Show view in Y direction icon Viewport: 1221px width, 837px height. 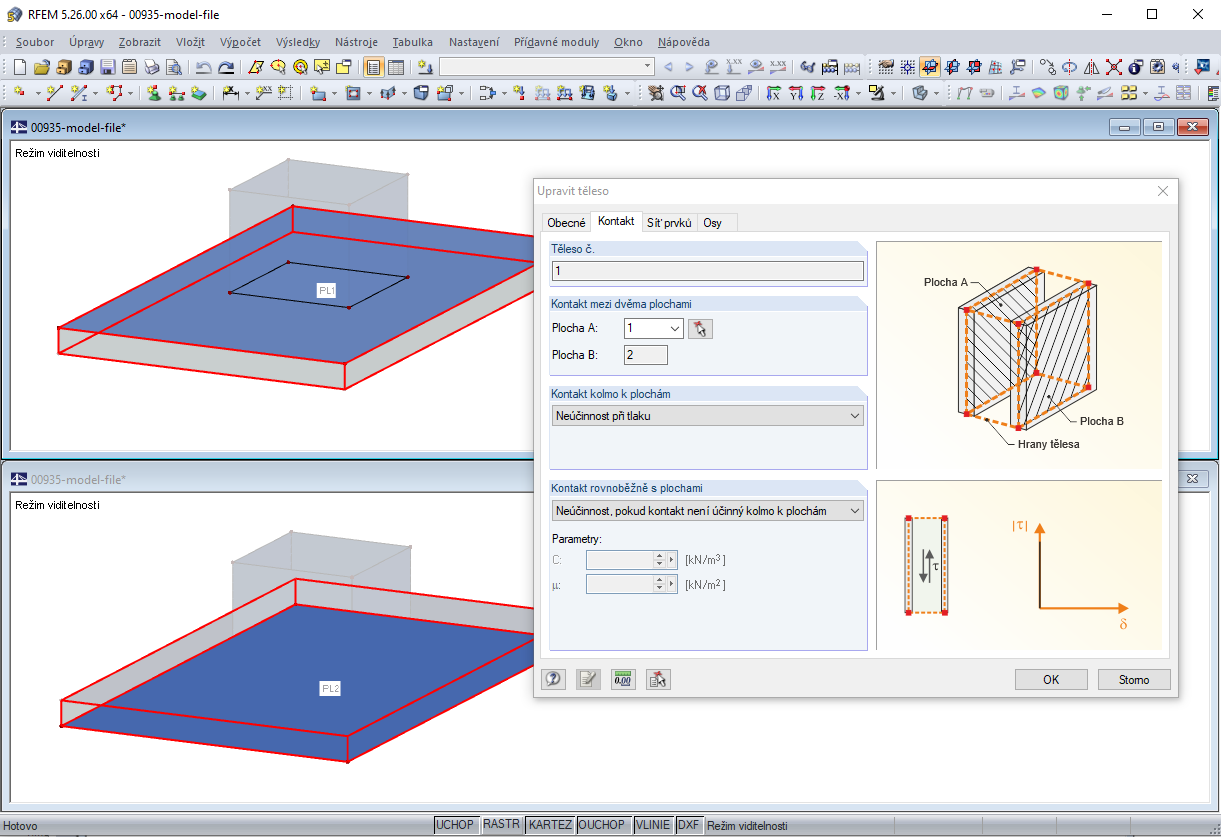[x=796, y=92]
